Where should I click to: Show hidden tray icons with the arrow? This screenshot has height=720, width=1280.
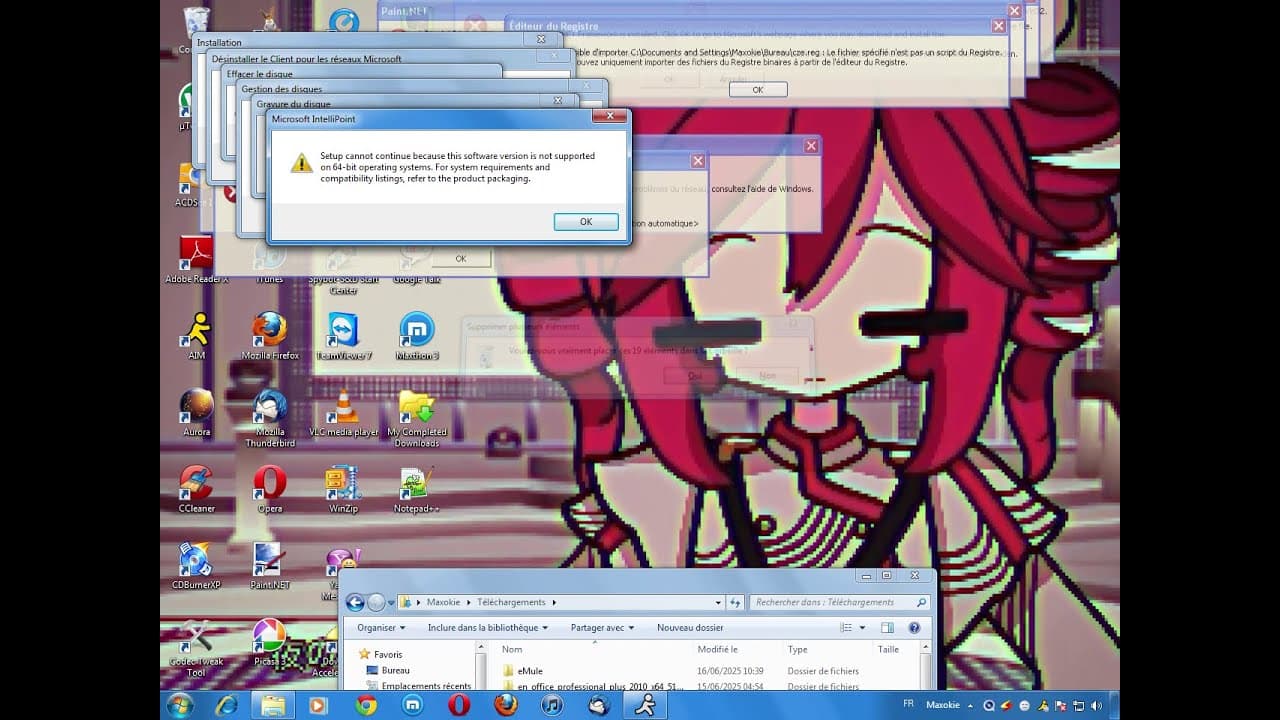pyautogui.click(x=969, y=705)
